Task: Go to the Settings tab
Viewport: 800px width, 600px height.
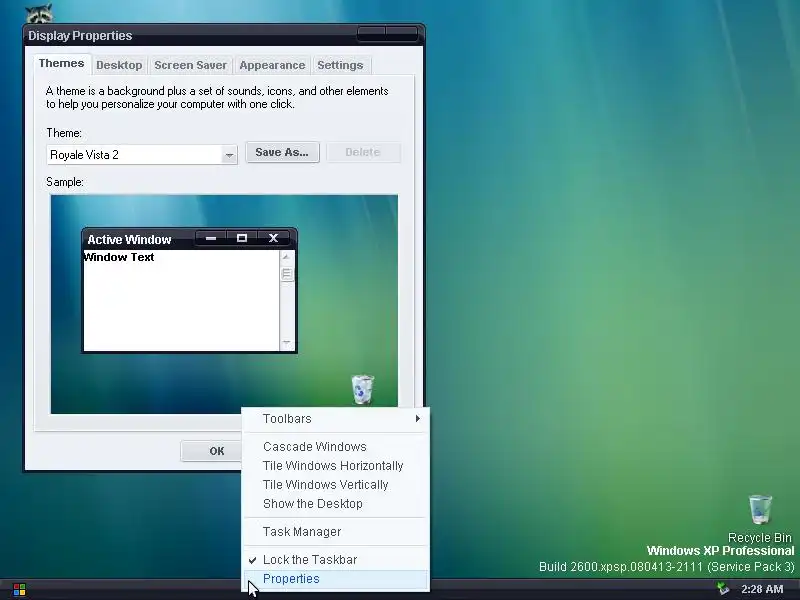Action: [x=340, y=65]
